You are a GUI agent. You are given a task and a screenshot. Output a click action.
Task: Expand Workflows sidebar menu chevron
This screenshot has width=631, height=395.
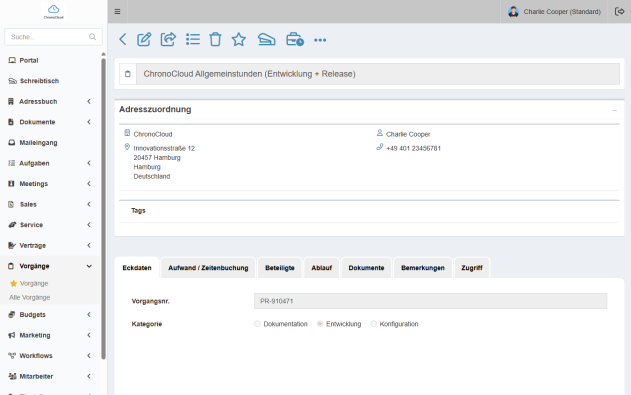[89, 356]
